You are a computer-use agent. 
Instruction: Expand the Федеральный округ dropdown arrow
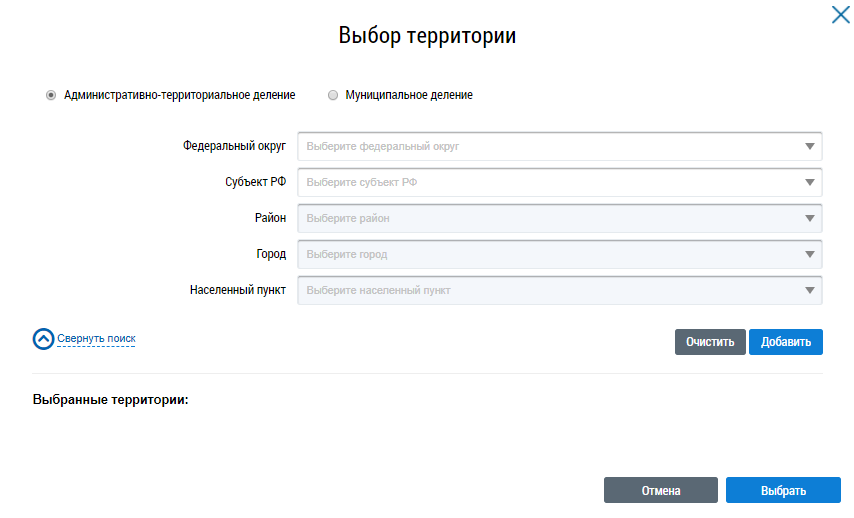[810, 147]
